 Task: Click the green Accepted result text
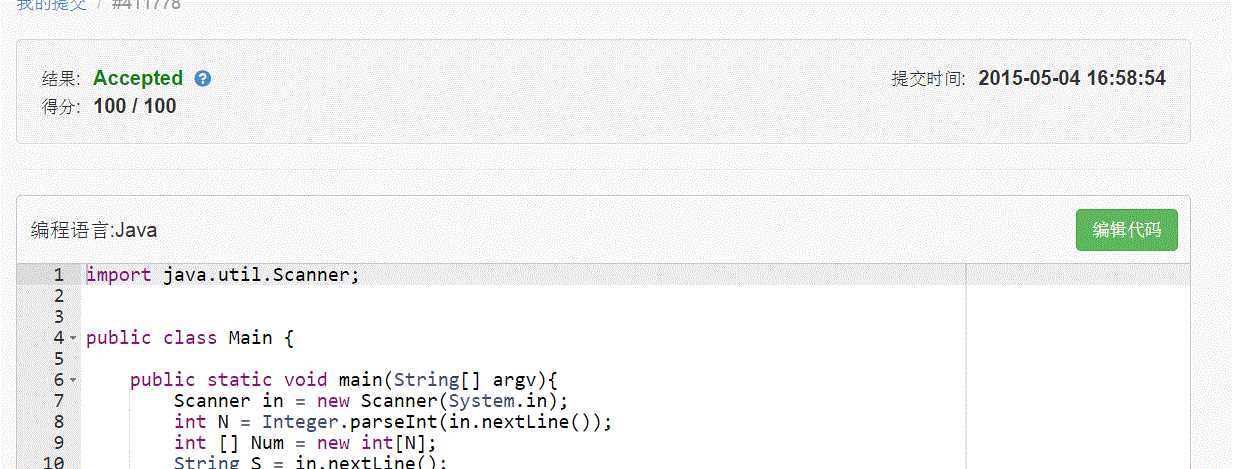138,78
